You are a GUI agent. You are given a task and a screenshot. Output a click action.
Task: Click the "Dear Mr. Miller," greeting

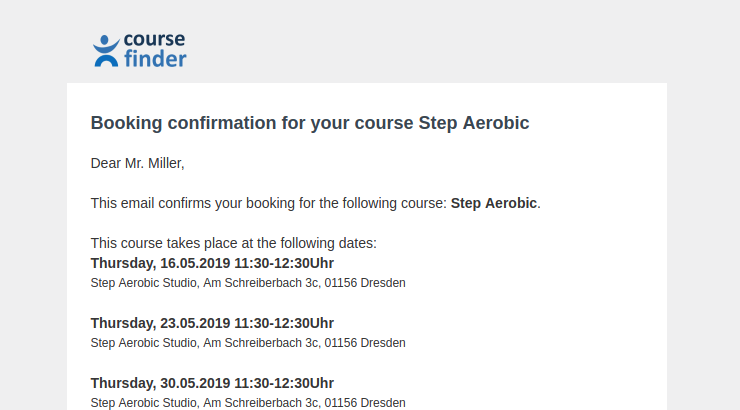click(x=138, y=163)
